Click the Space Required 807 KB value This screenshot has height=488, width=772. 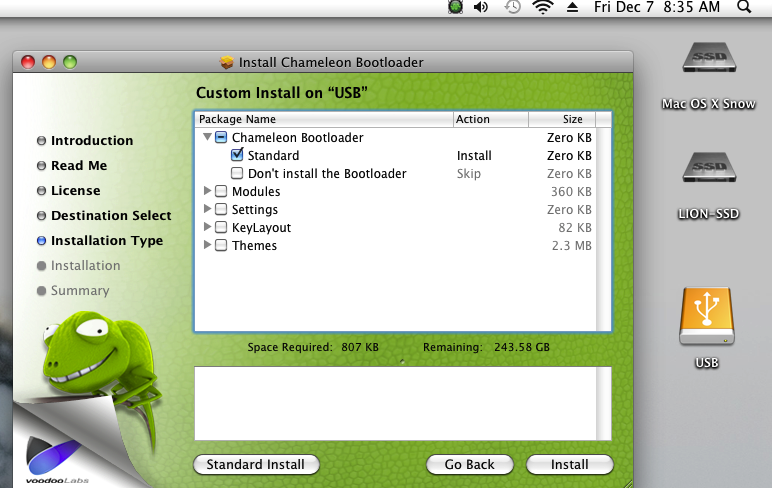click(360, 347)
